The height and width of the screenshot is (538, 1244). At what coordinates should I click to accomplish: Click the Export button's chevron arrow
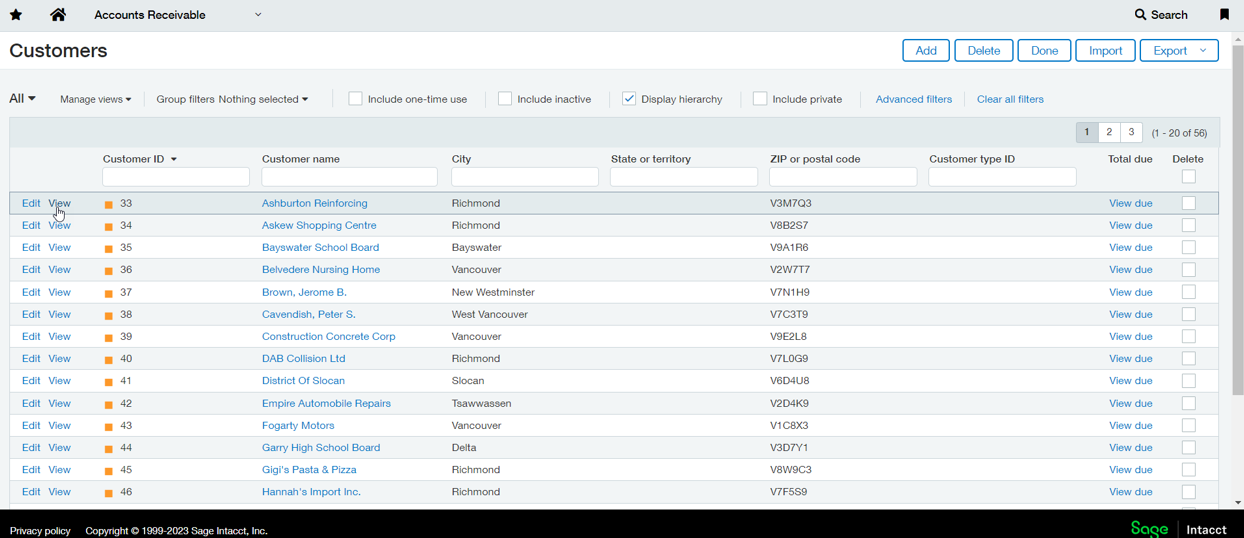coord(1203,51)
